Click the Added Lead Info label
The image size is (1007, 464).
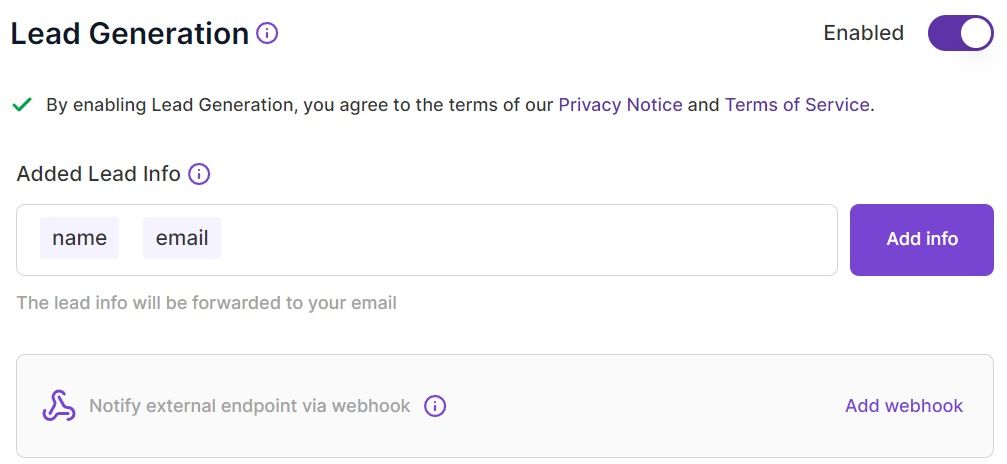(98, 174)
